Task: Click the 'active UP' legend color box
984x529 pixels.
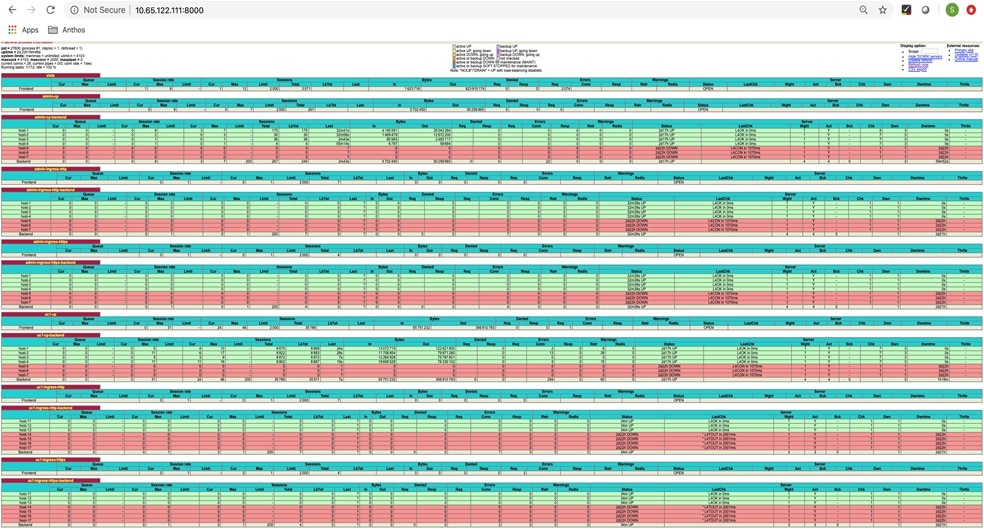Action: coord(454,46)
